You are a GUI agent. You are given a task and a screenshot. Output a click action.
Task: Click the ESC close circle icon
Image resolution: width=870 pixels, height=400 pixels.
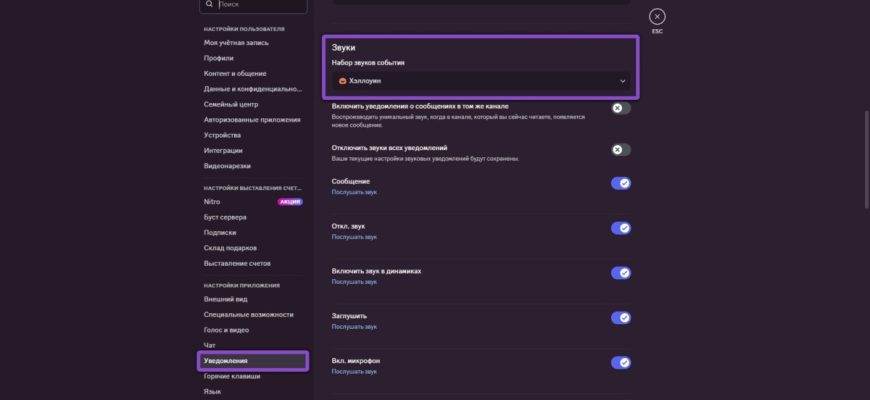[657, 17]
